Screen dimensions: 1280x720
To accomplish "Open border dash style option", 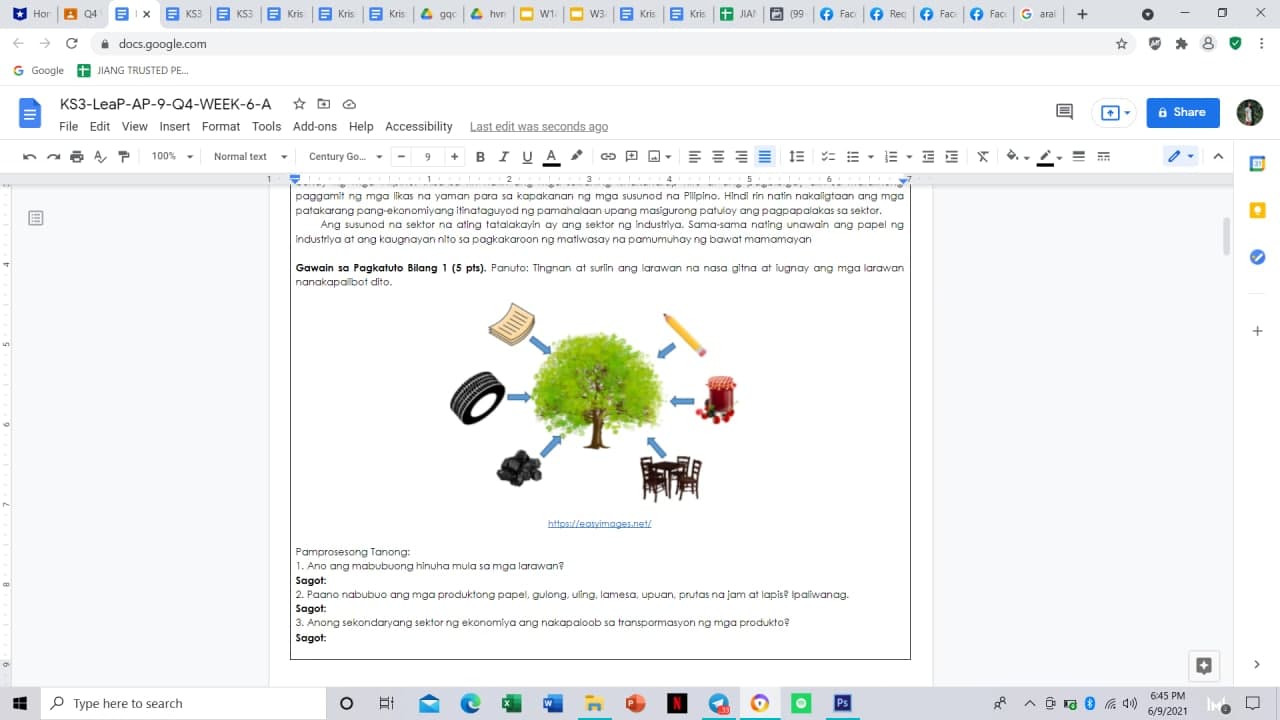I will (1104, 156).
